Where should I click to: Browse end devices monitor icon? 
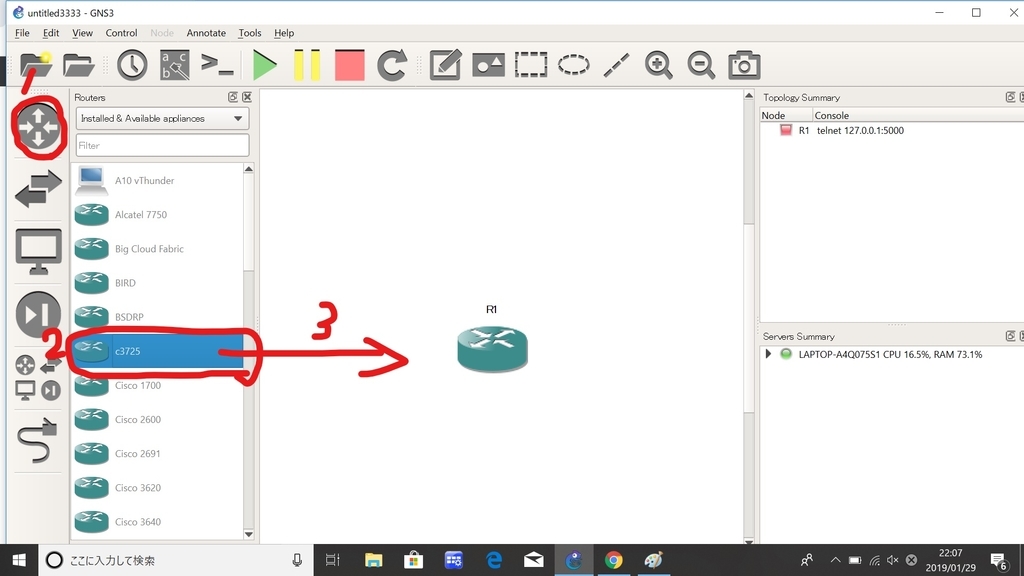click(38, 252)
